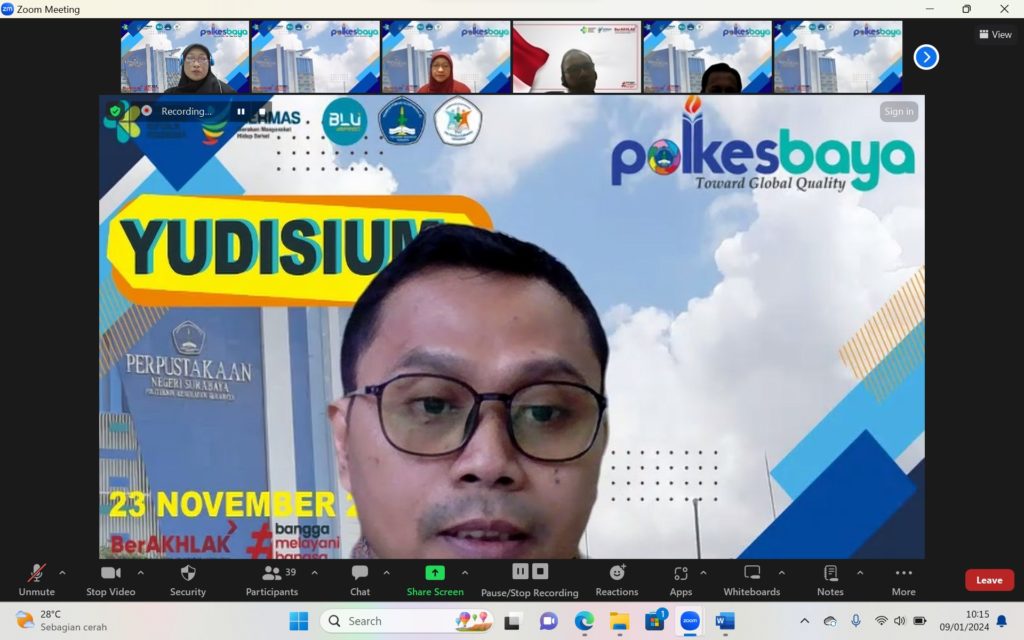This screenshot has width=1024, height=640.
Task: Open Wi-Fi network settings in tray
Action: (881, 621)
